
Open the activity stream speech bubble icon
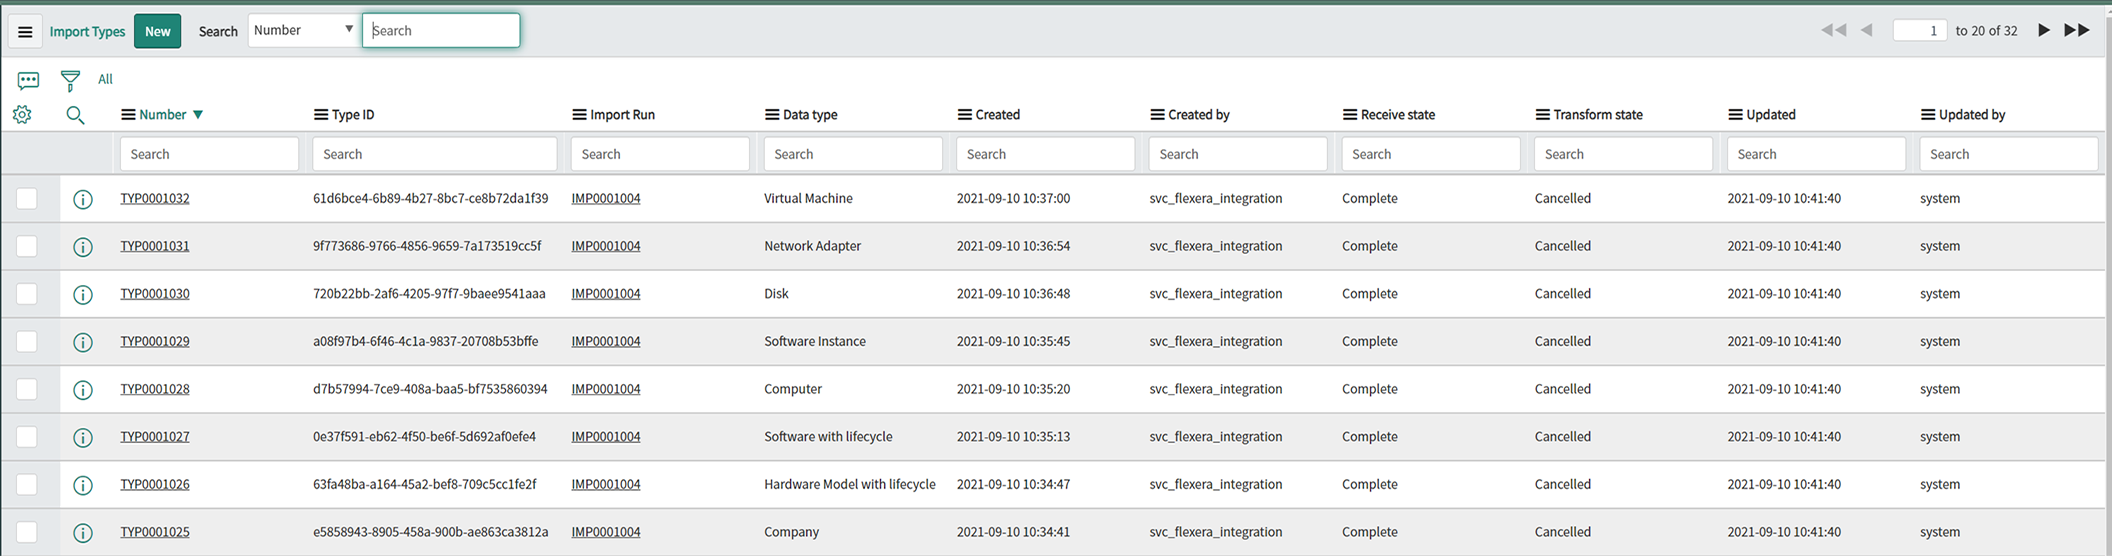click(x=28, y=80)
